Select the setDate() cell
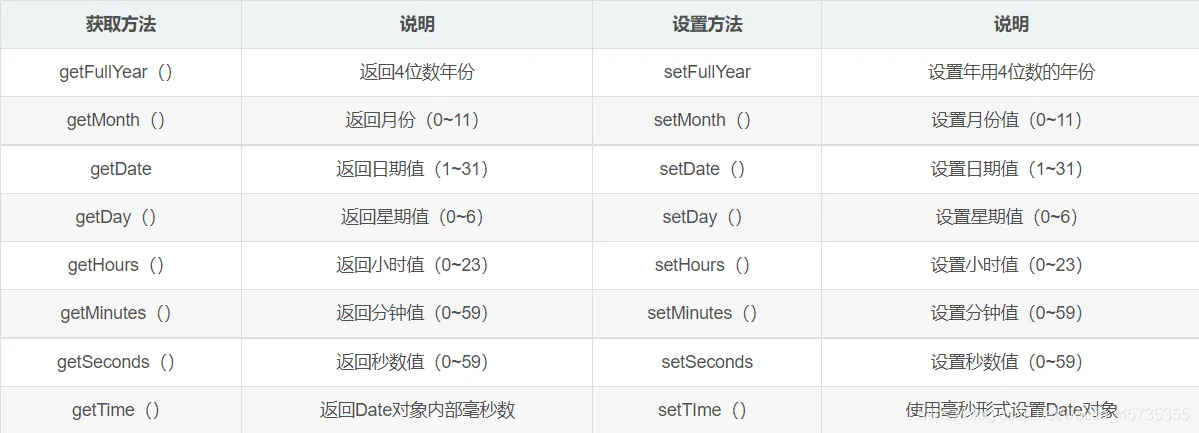The height and width of the screenshot is (433, 1199). click(x=703, y=169)
